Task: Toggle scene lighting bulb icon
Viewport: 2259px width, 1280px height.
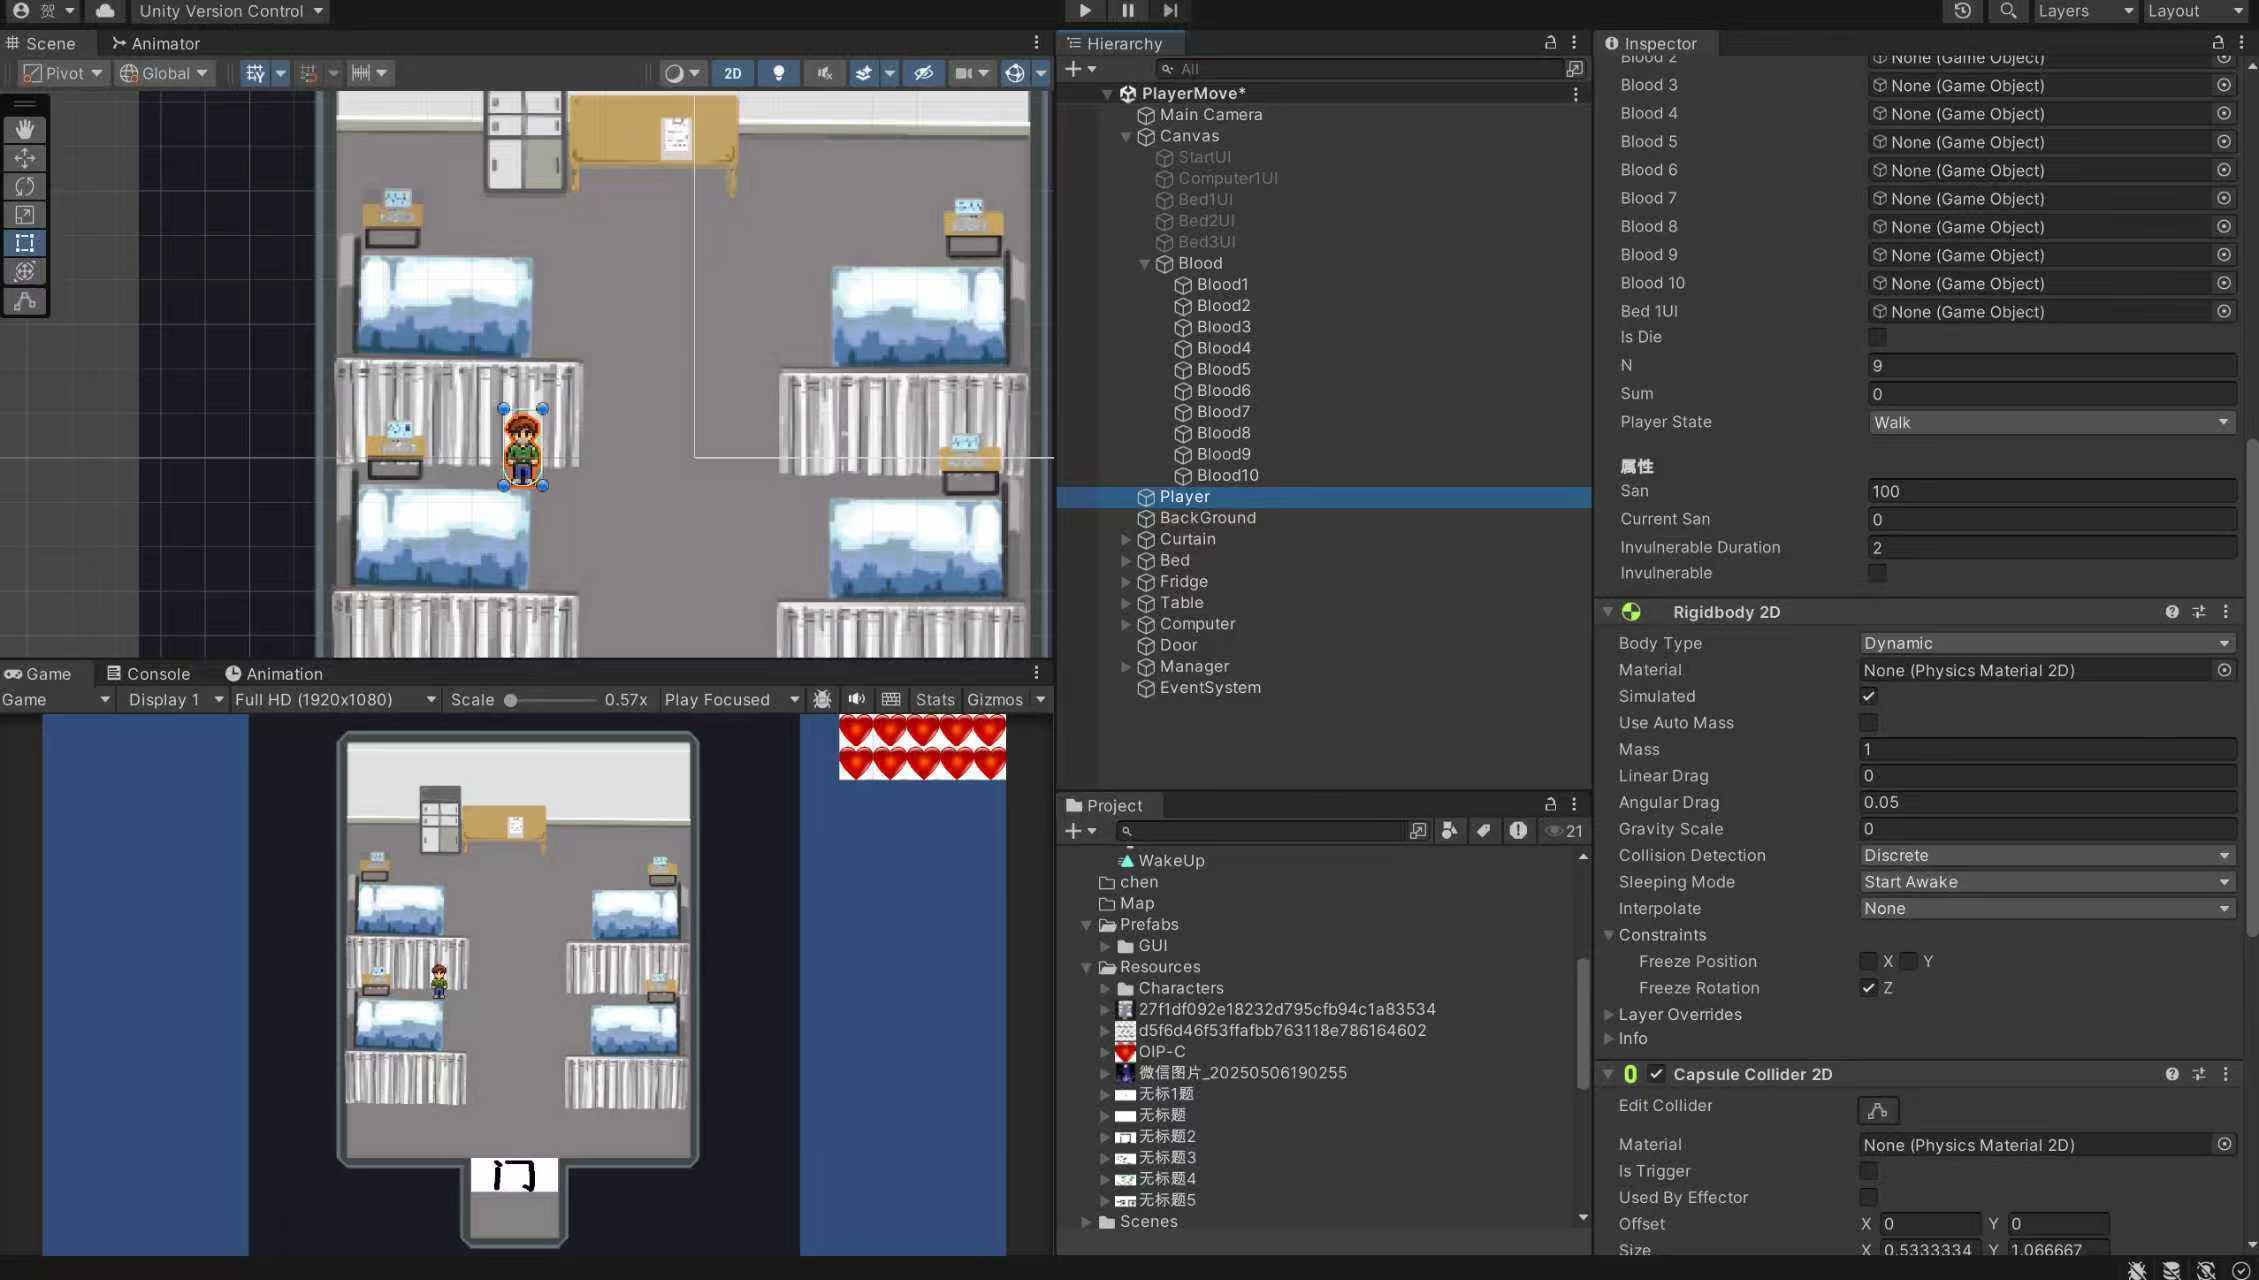Action: click(x=778, y=73)
